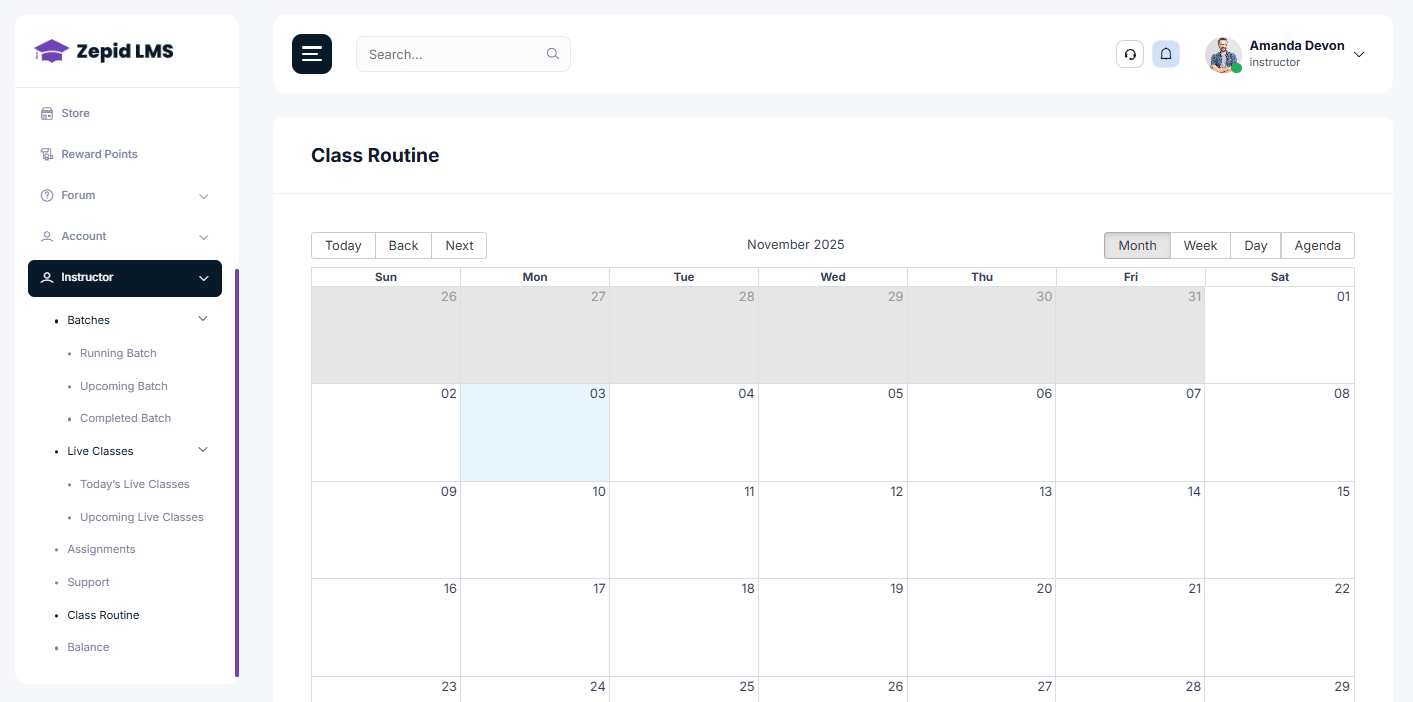
Task: Open the Running Batch link
Action: pyautogui.click(x=117, y=353)
